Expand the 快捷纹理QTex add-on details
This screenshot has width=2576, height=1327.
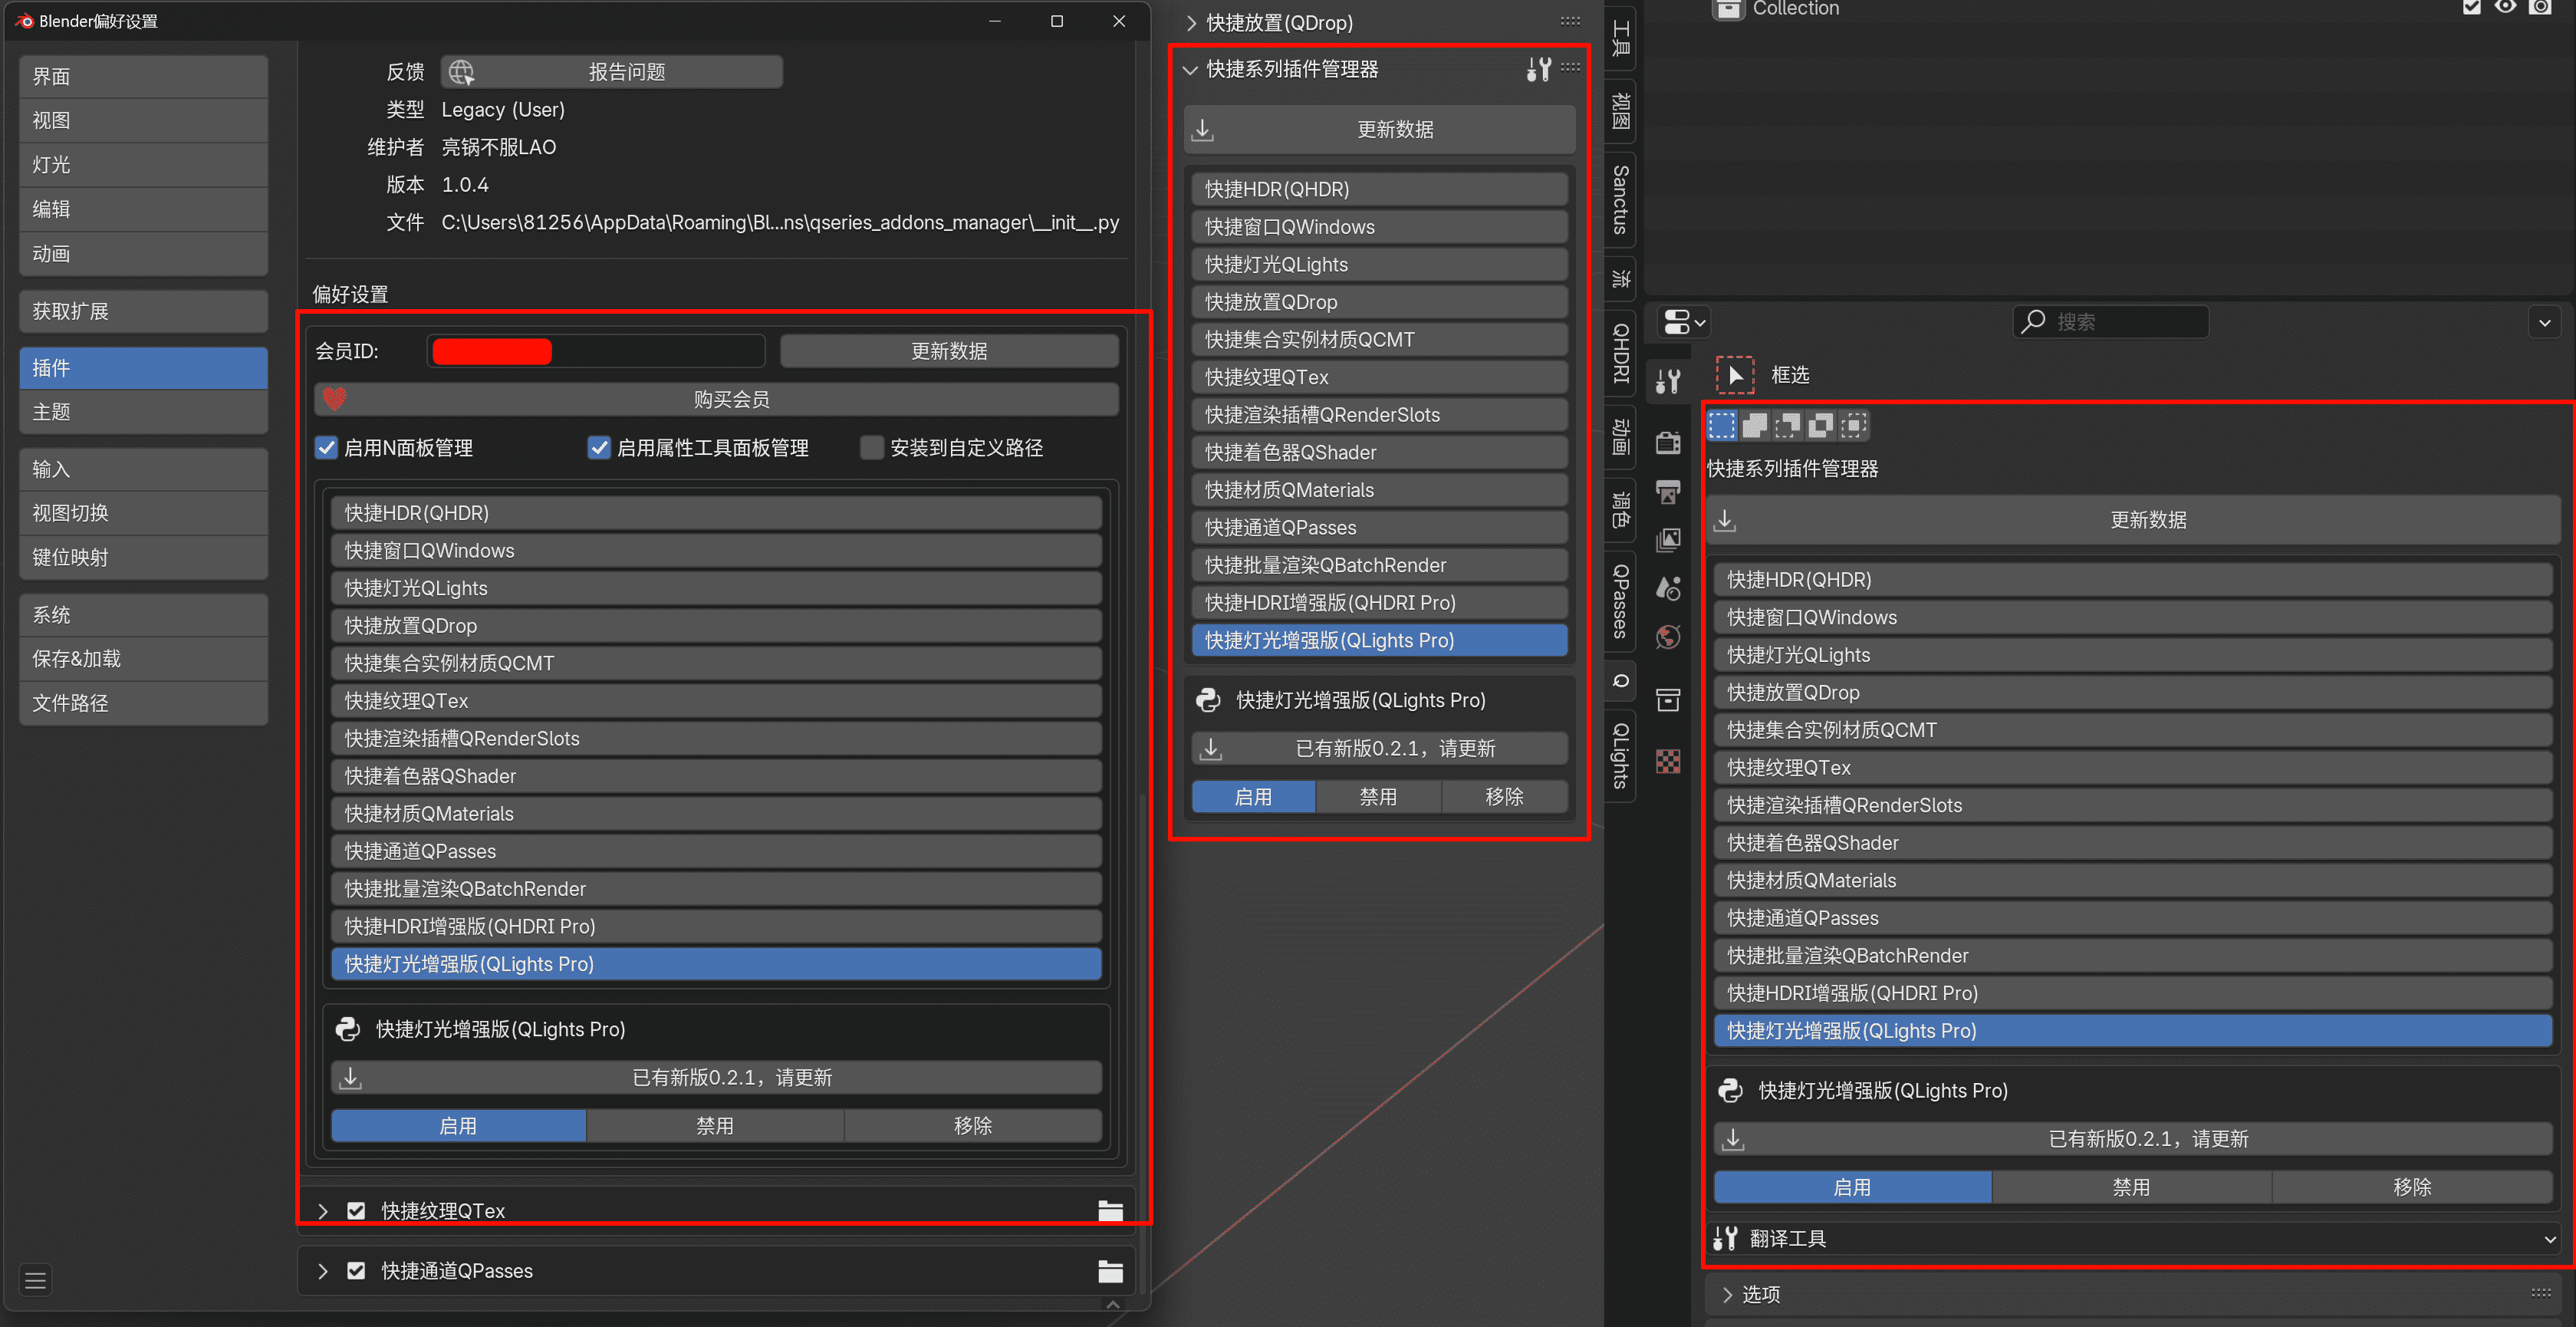322,1211
